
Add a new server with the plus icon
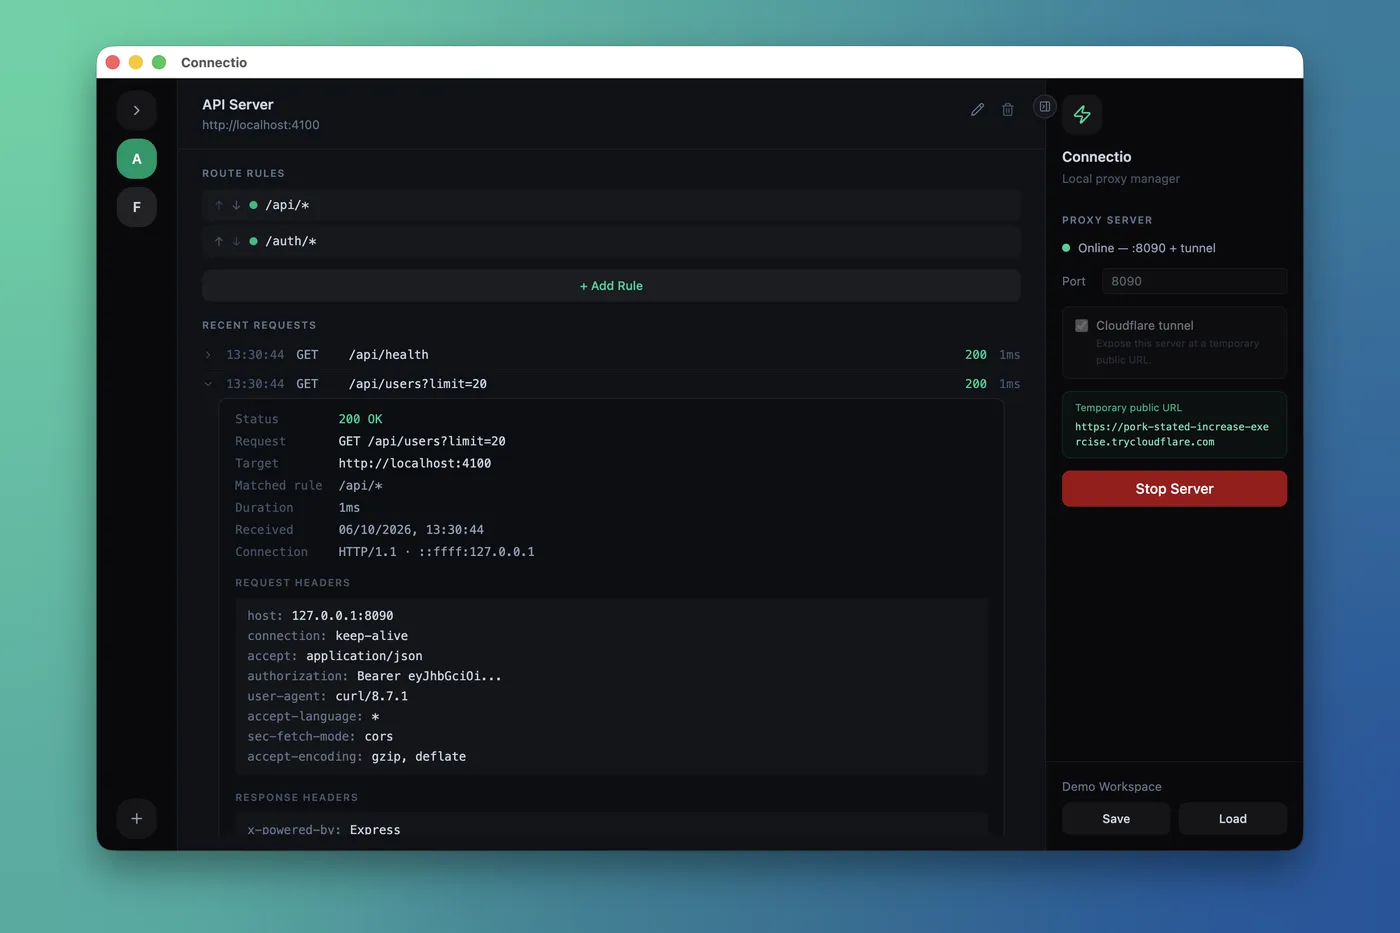(137, 819)
